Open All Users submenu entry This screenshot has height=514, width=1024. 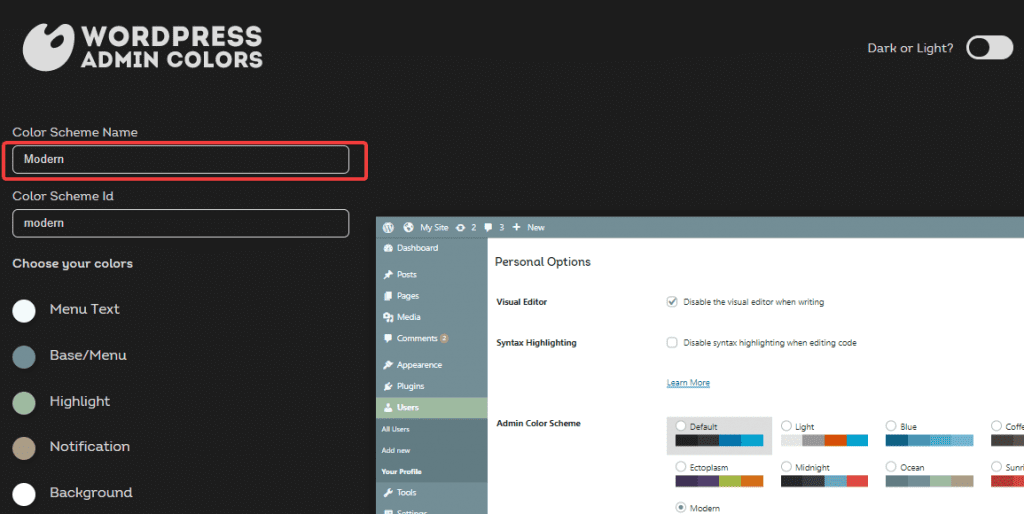tap(396, 429)
